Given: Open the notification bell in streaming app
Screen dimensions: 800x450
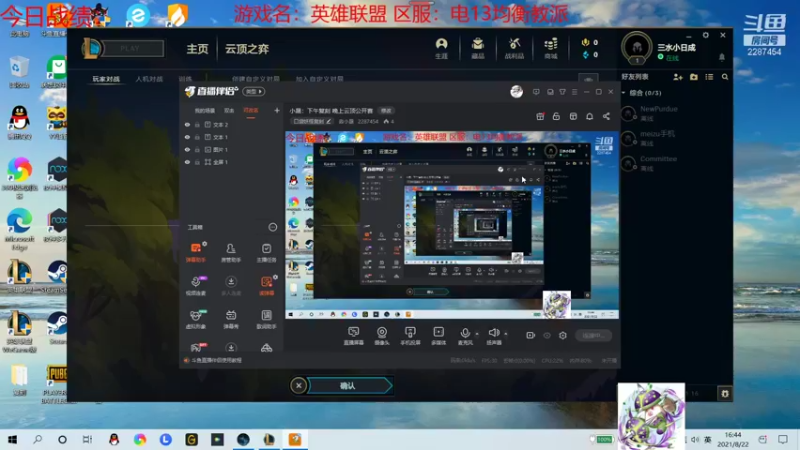Looking at the screenshot, I should [589, 116].
